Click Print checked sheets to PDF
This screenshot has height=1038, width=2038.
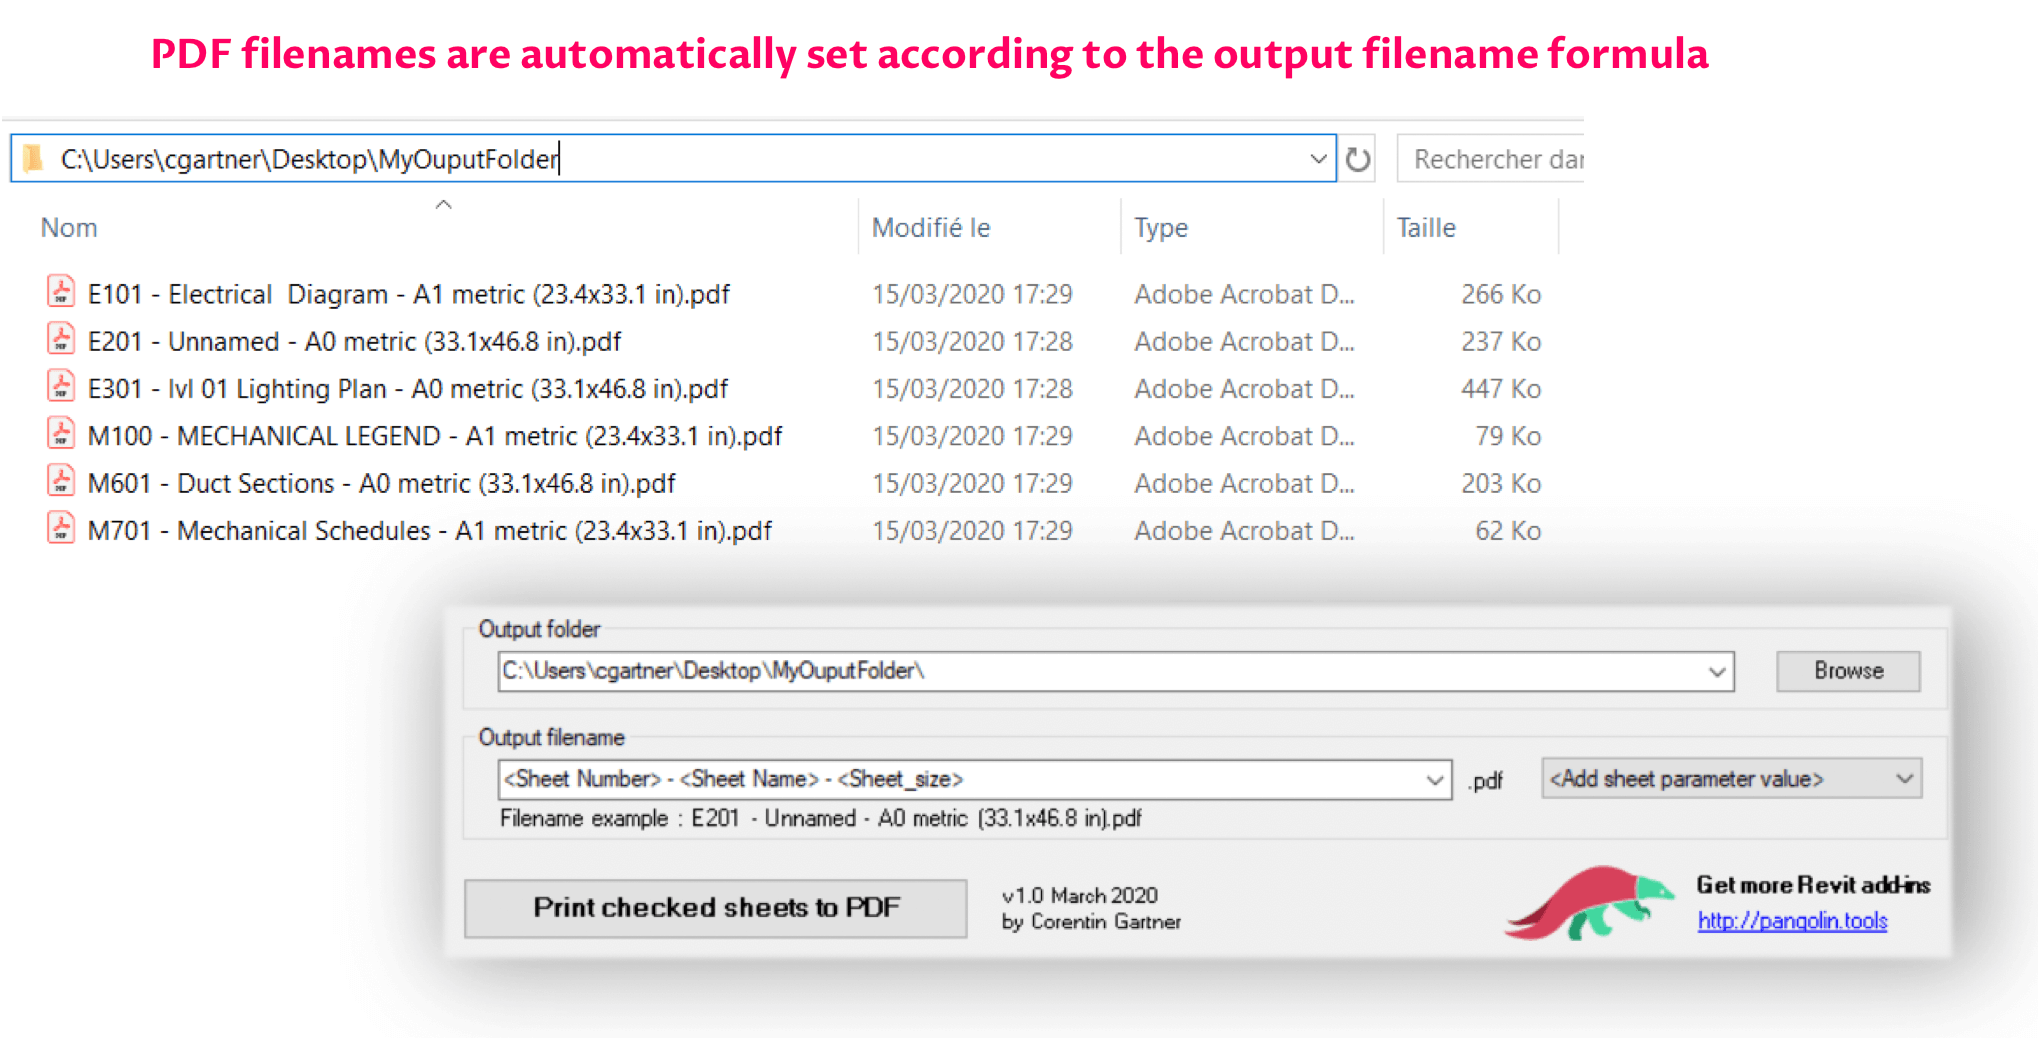[716, 908]
